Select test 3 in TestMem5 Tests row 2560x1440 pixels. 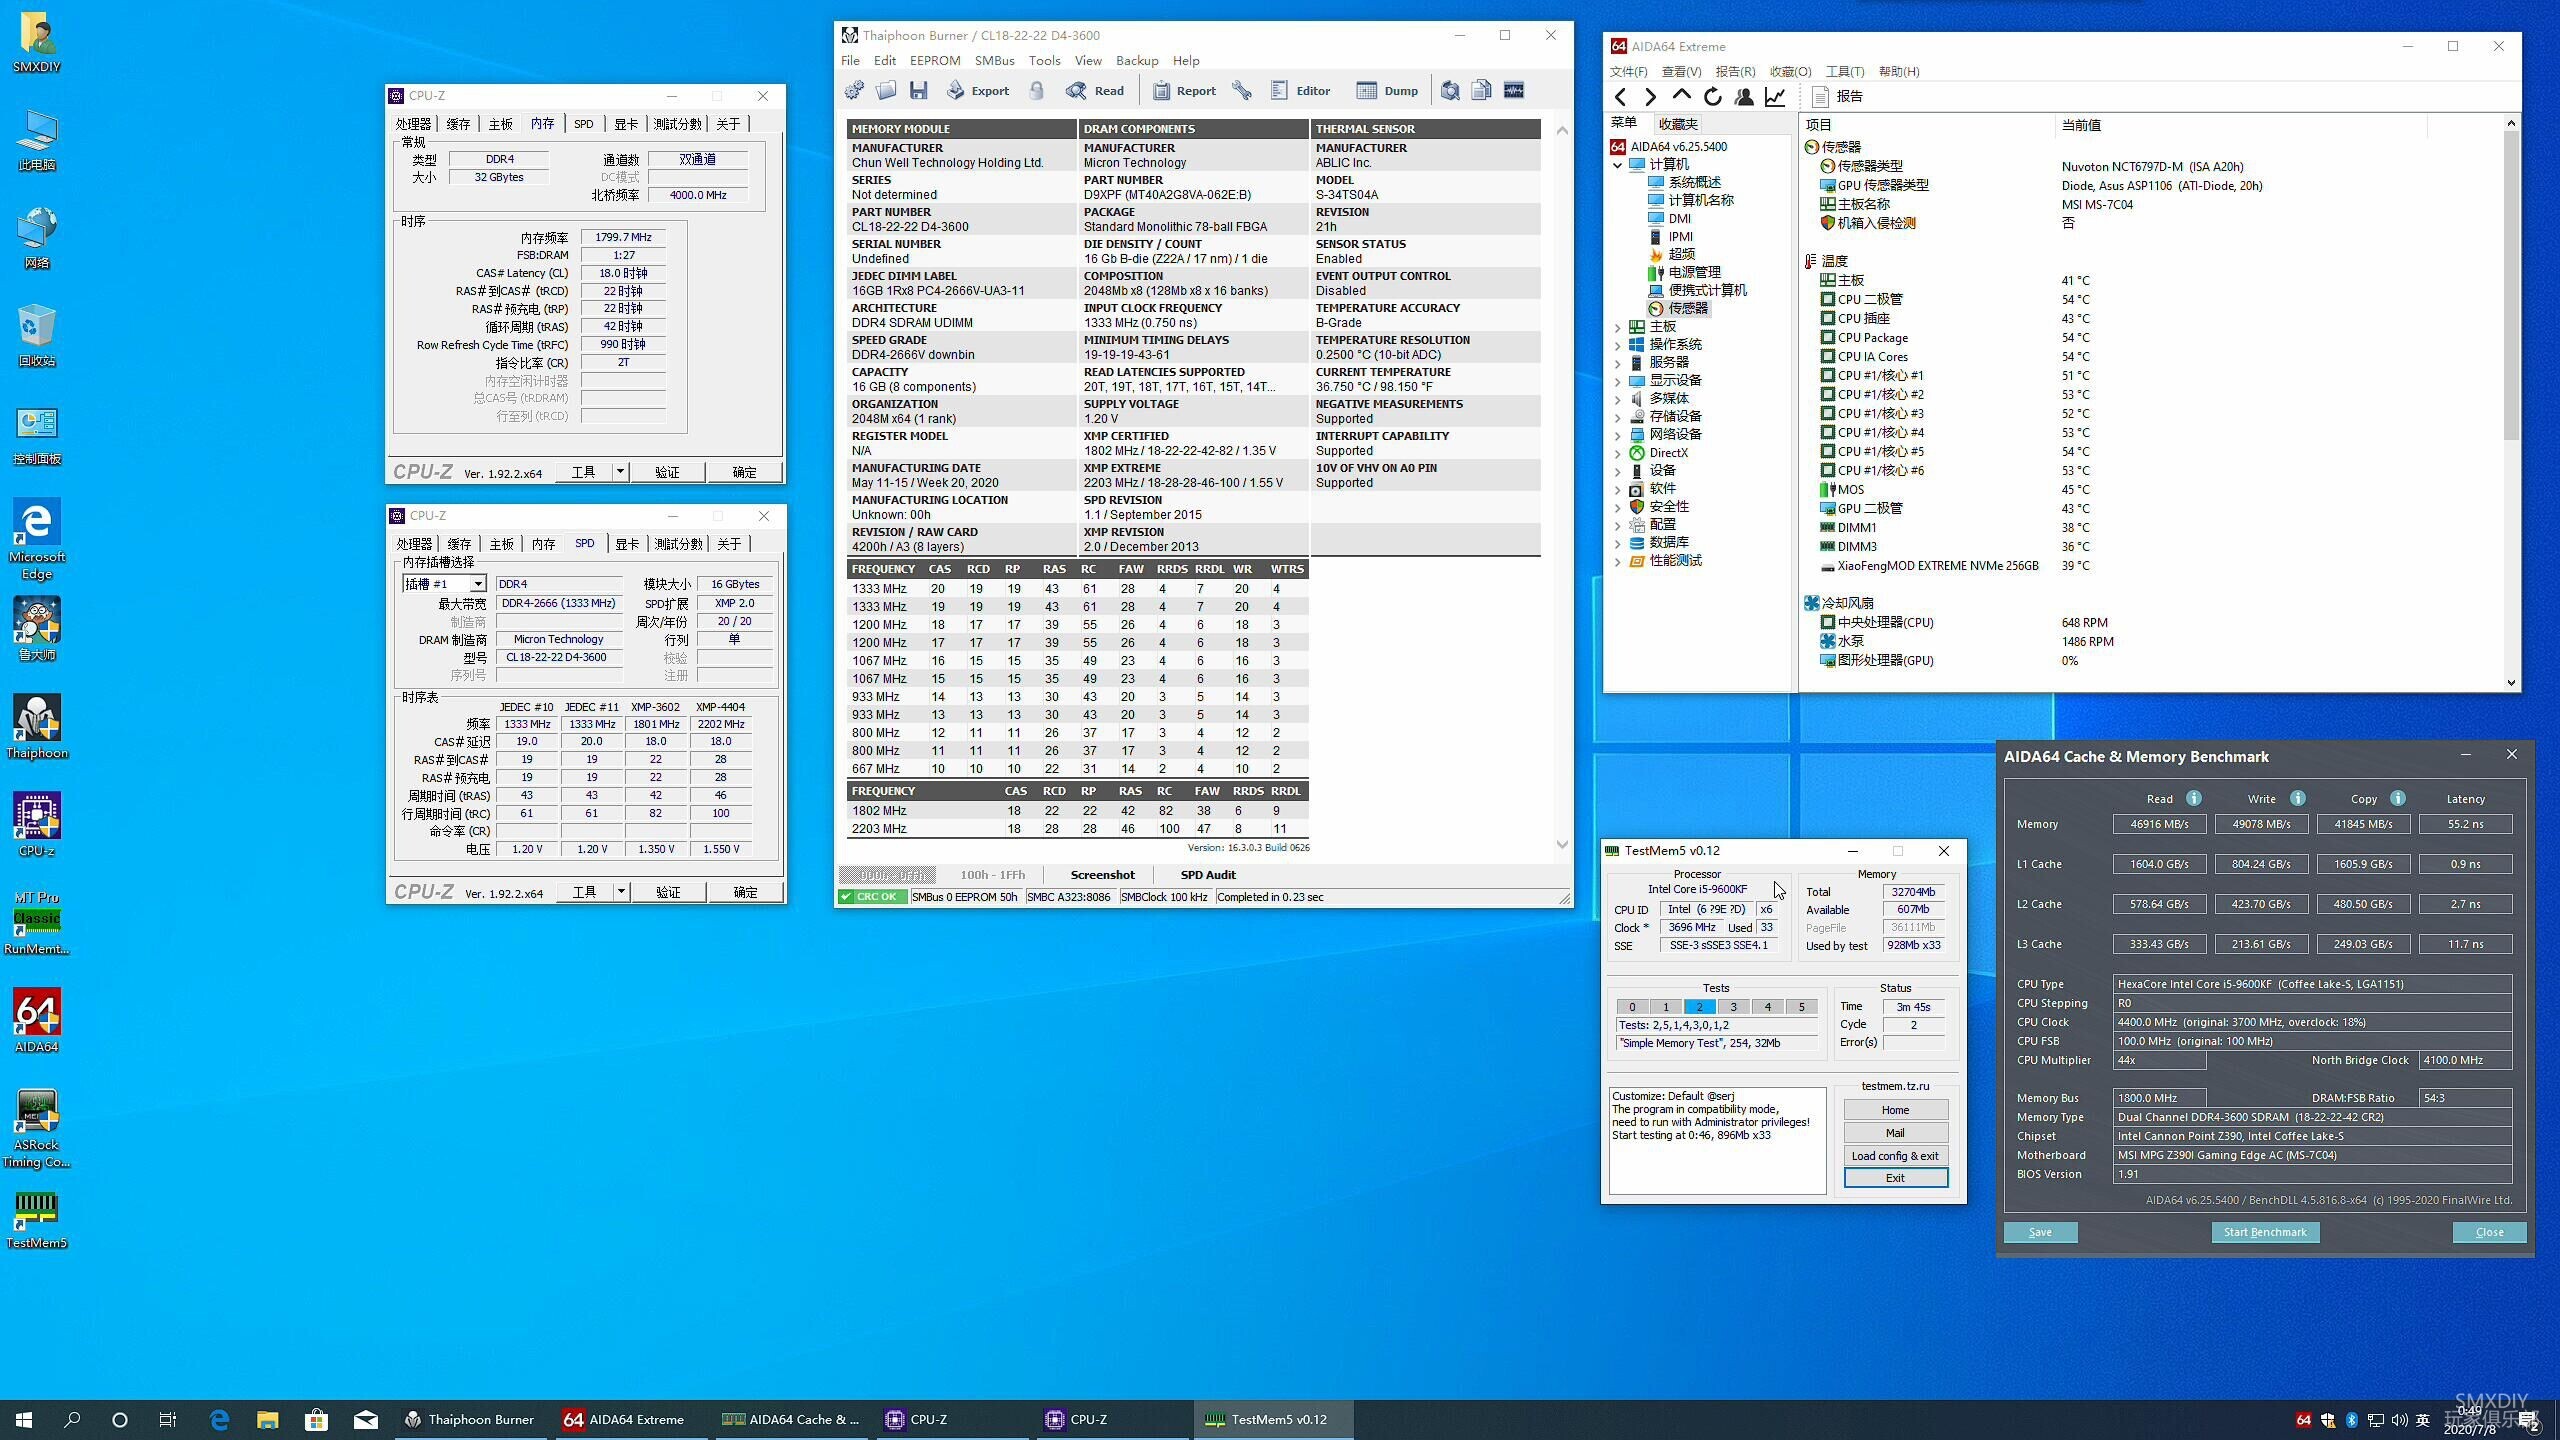(x=1734, y=1007)
